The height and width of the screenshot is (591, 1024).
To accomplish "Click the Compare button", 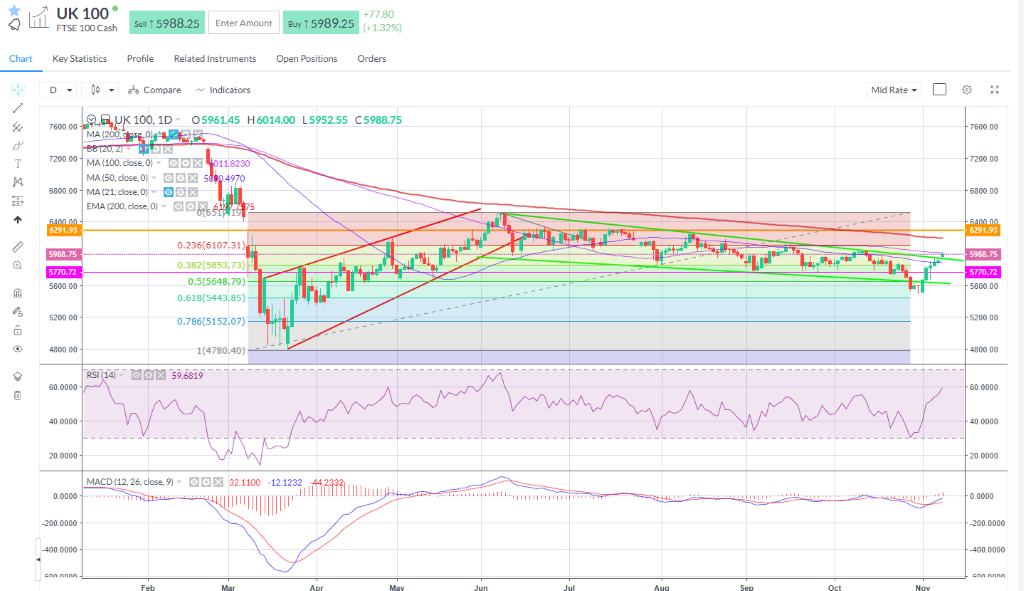I will (x=155, y=90).
